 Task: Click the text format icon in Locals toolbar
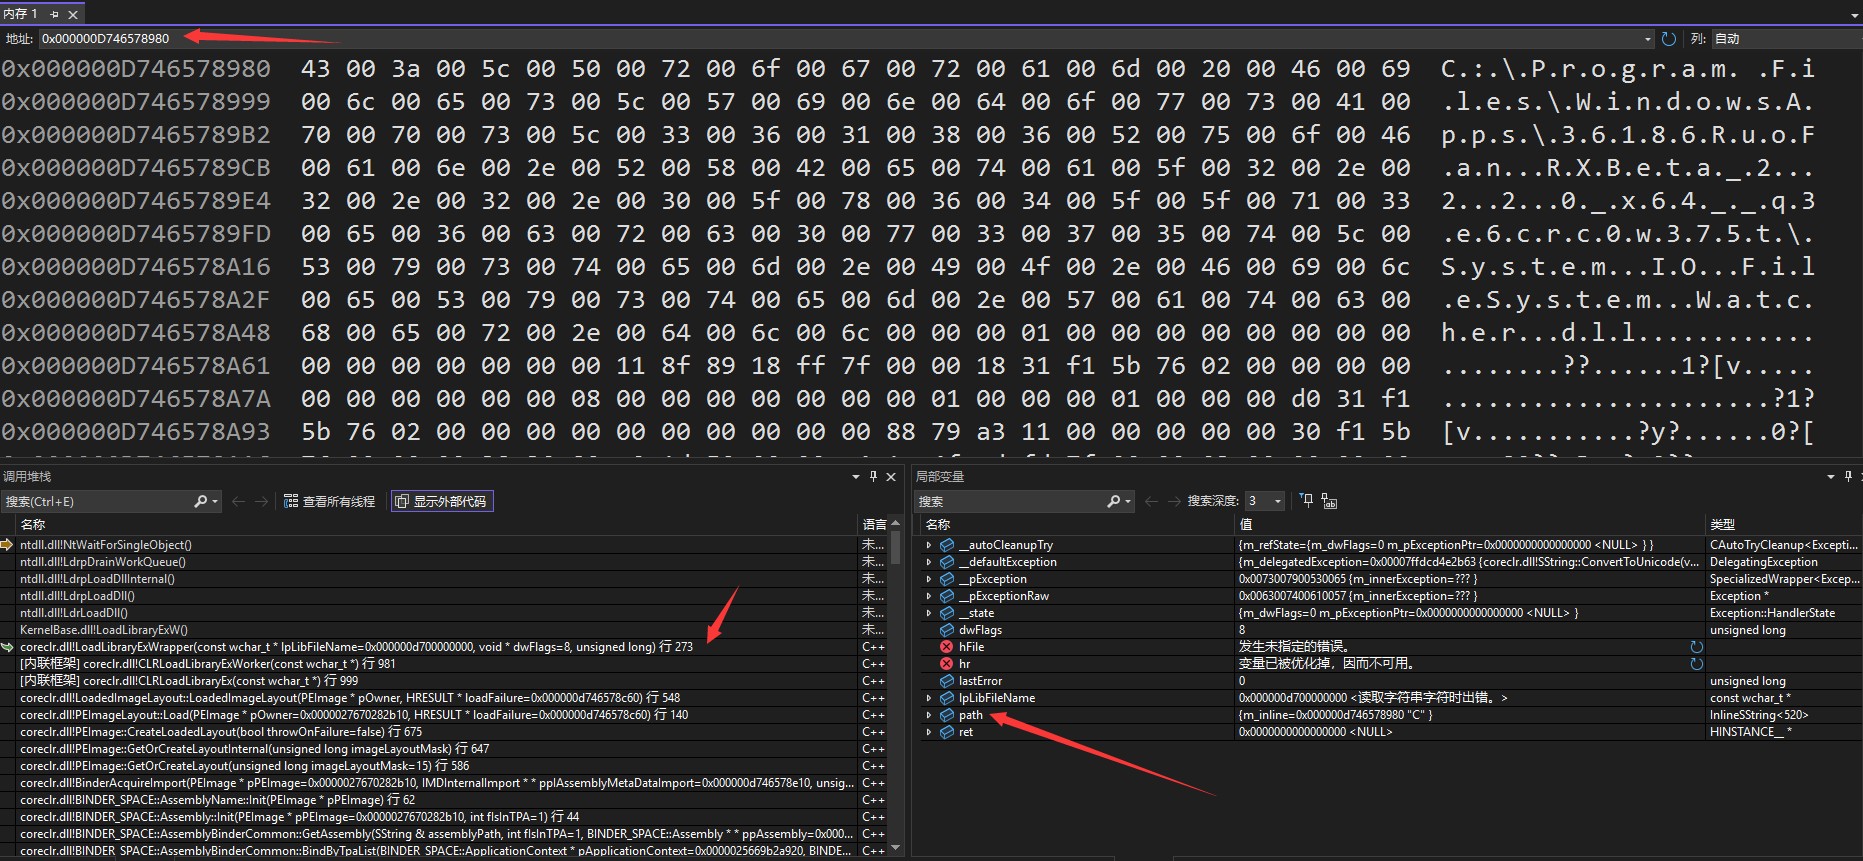(x=1329, y=501)
